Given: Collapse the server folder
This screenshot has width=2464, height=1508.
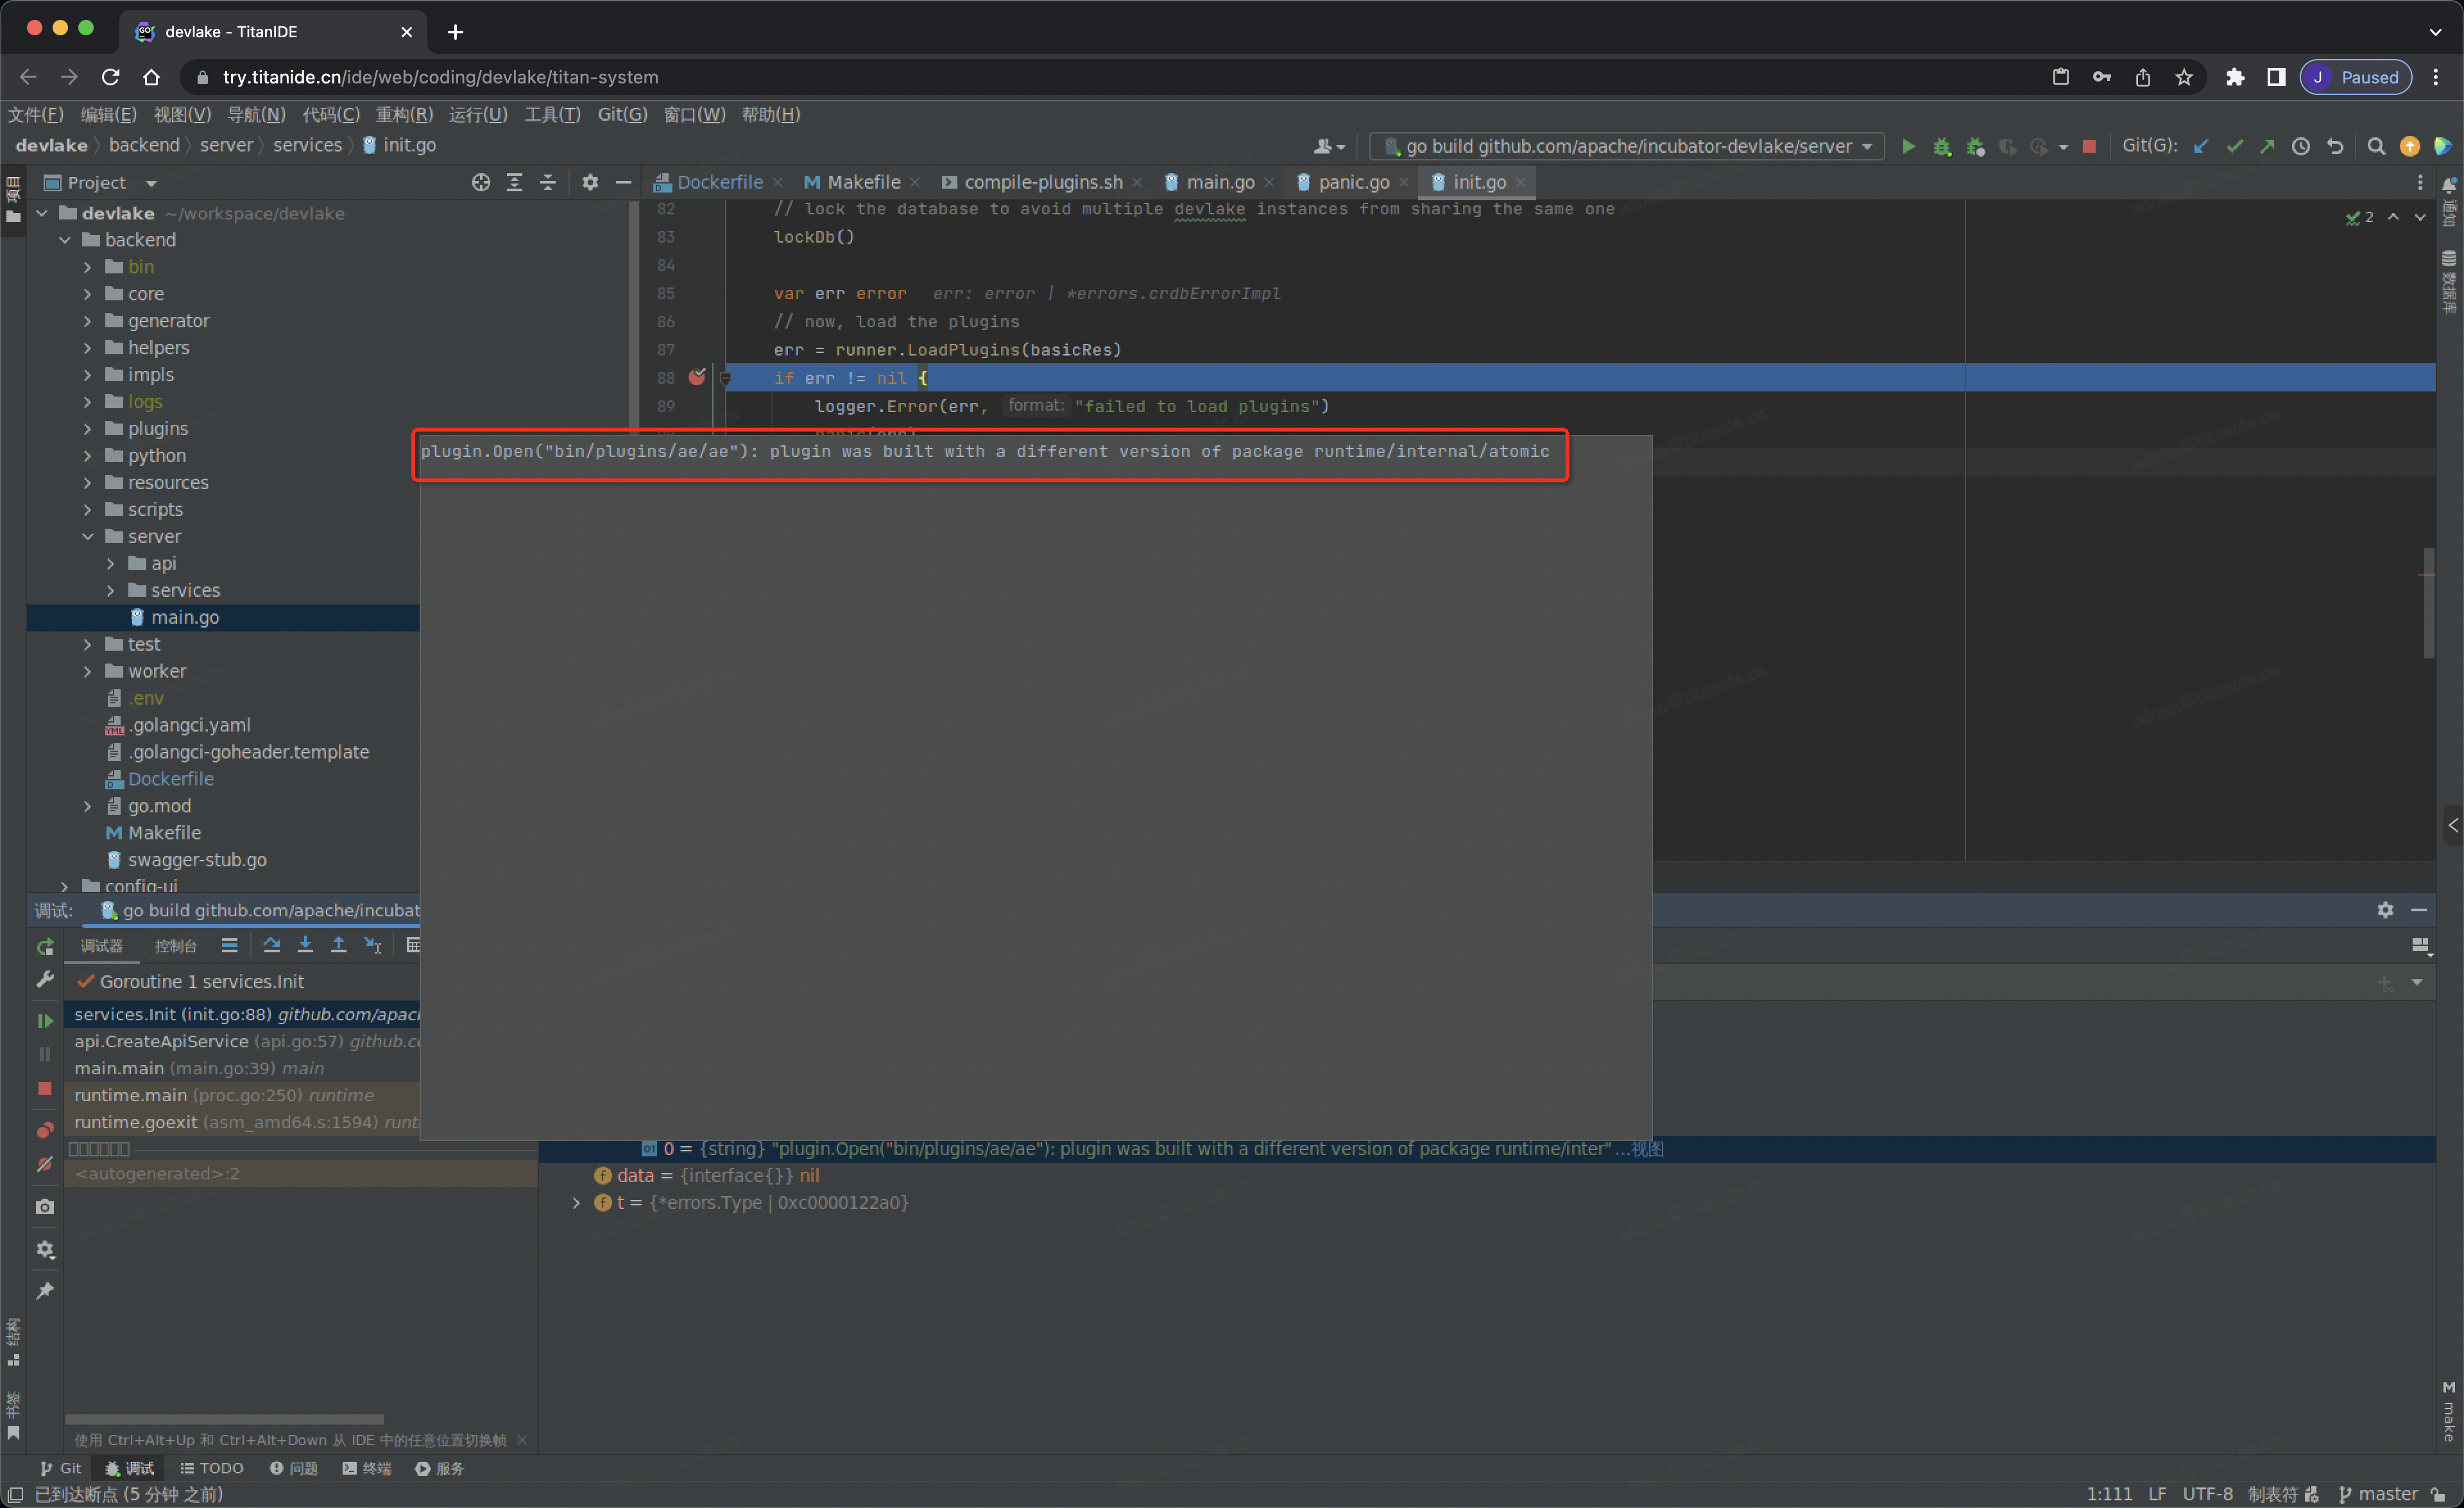Looking at the screenshot, I should click(88, 536).
